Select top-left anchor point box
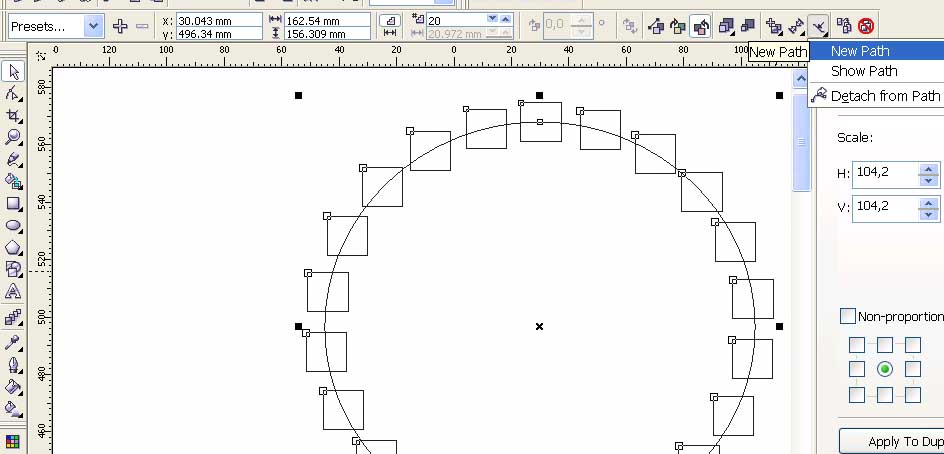This screenshot has width=944, height=454. (x=857, y=344)
